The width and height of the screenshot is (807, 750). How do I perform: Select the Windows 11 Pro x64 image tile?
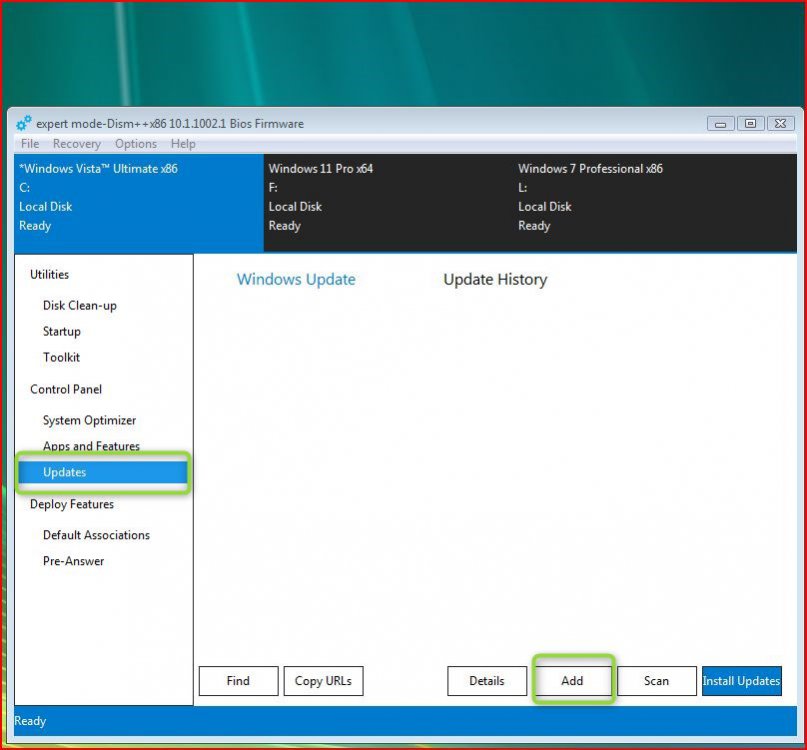[388, 203]
